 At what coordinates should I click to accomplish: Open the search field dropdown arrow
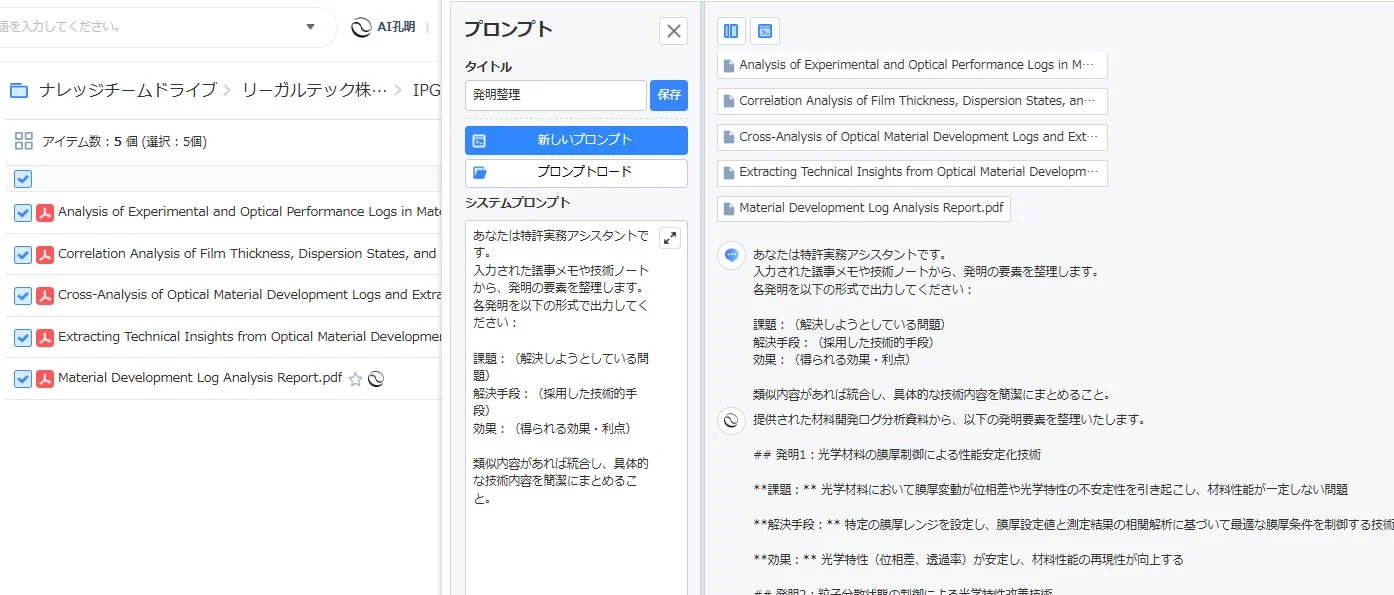tap(310, 25)
